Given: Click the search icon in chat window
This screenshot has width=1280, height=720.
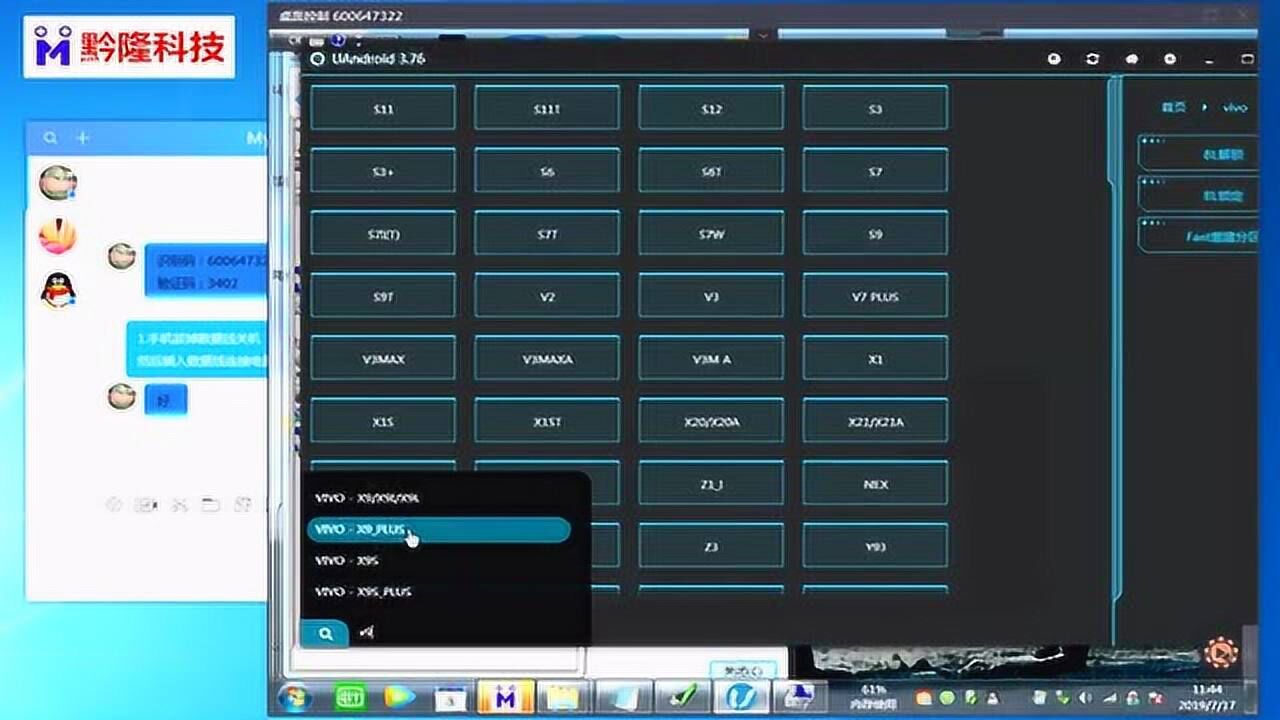Looking at the screenshot, I should 50,138.
